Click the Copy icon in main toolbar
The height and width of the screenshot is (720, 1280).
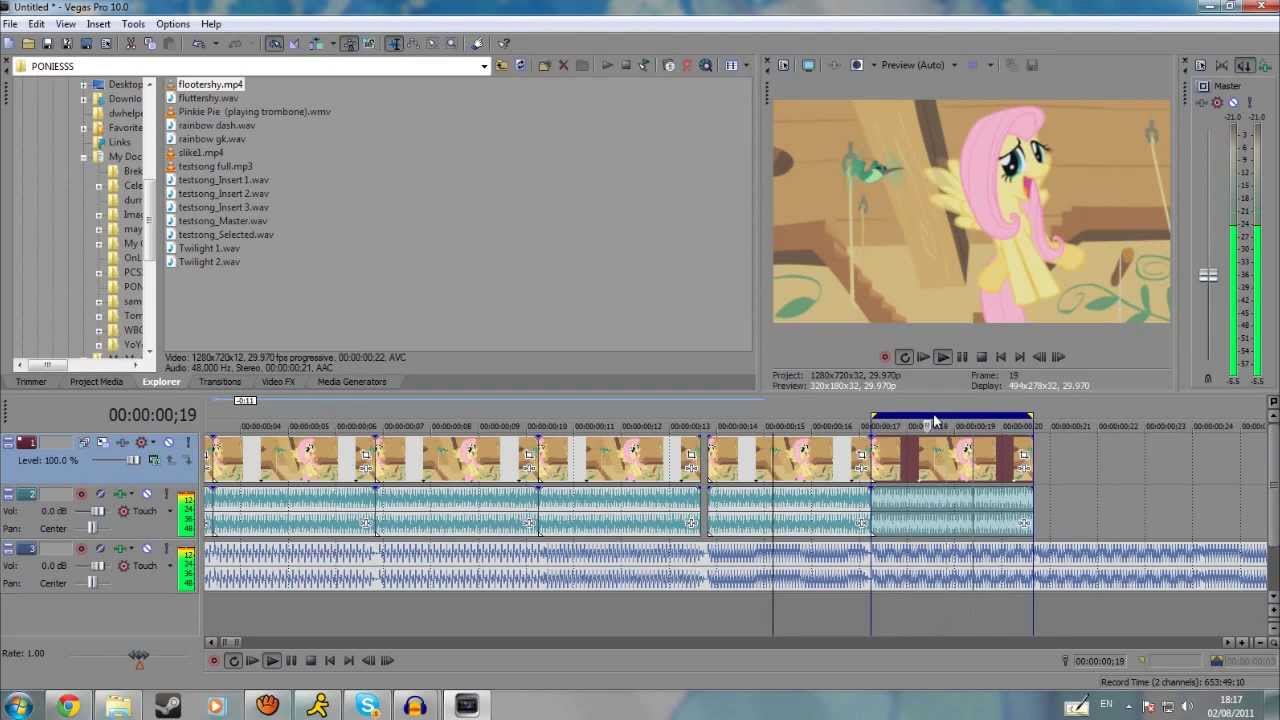(x=150, y=43)
